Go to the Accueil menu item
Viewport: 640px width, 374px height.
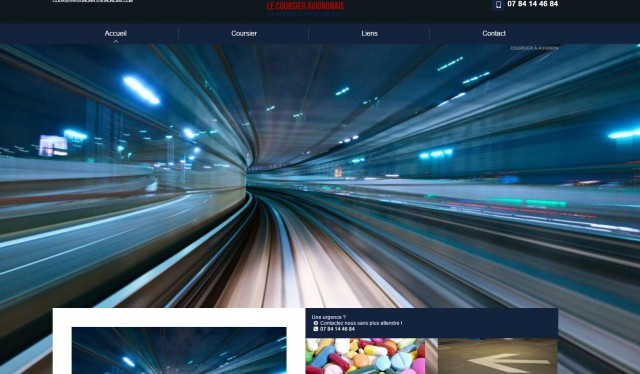116,33
